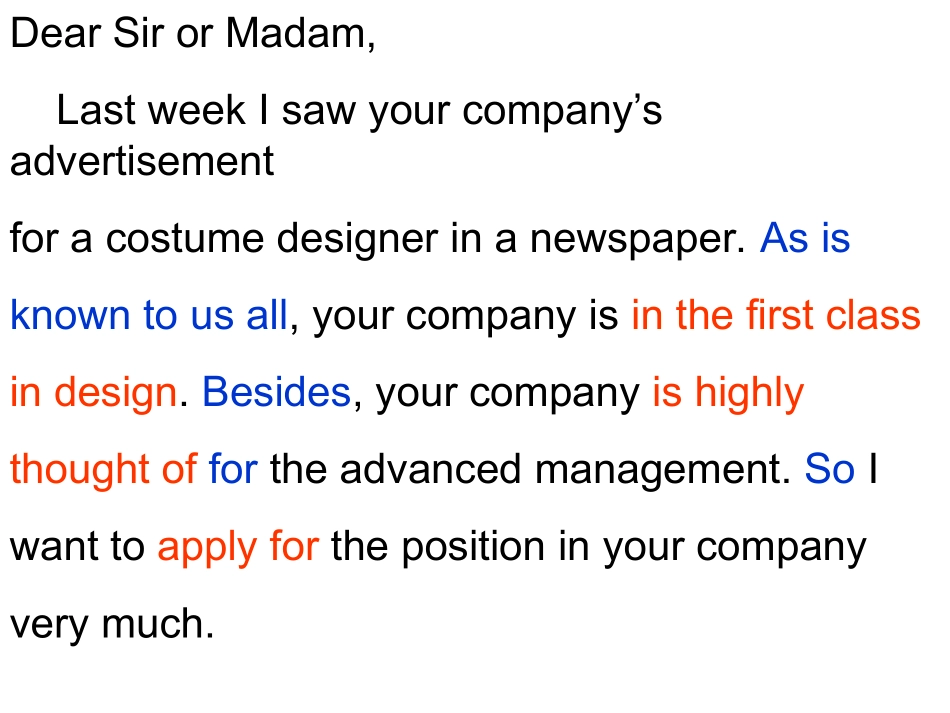Click the red phrase 'in the first class'
This screenshot has height=713, width=950.
775,316
